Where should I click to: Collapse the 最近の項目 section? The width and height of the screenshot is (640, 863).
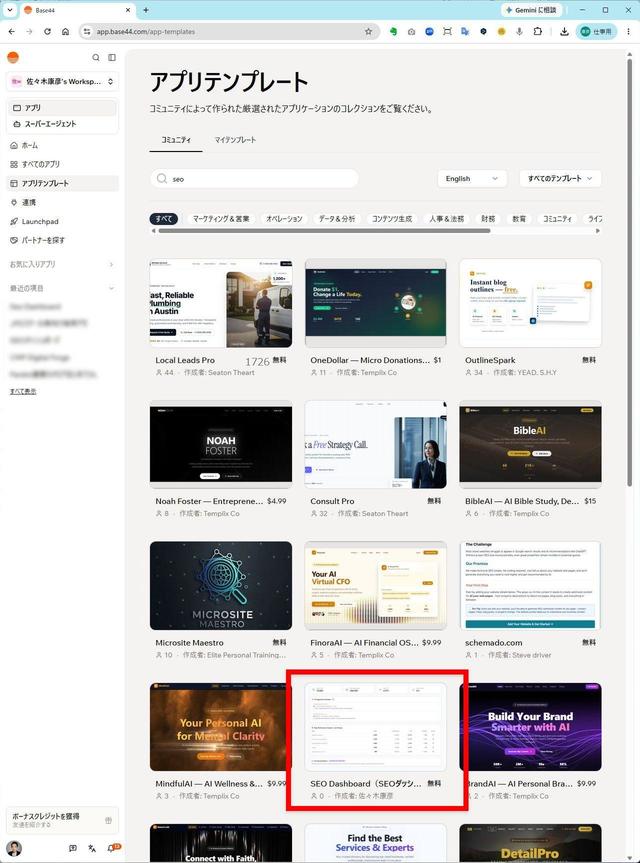coord(111,288)
